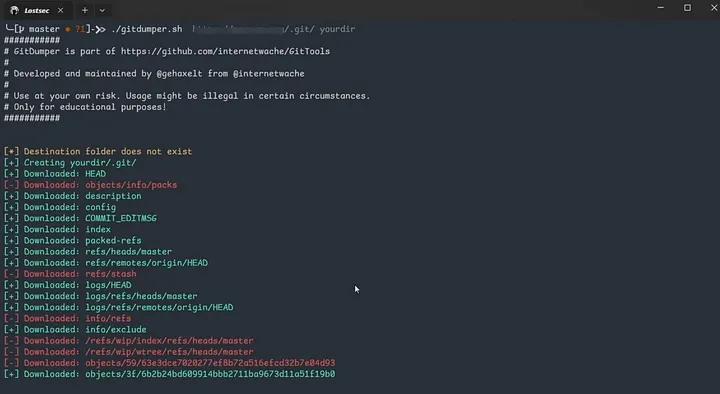Screen dimensions: 720x394
Task: Click 'Only for educational purposes!' line
Action: (85, 107)
